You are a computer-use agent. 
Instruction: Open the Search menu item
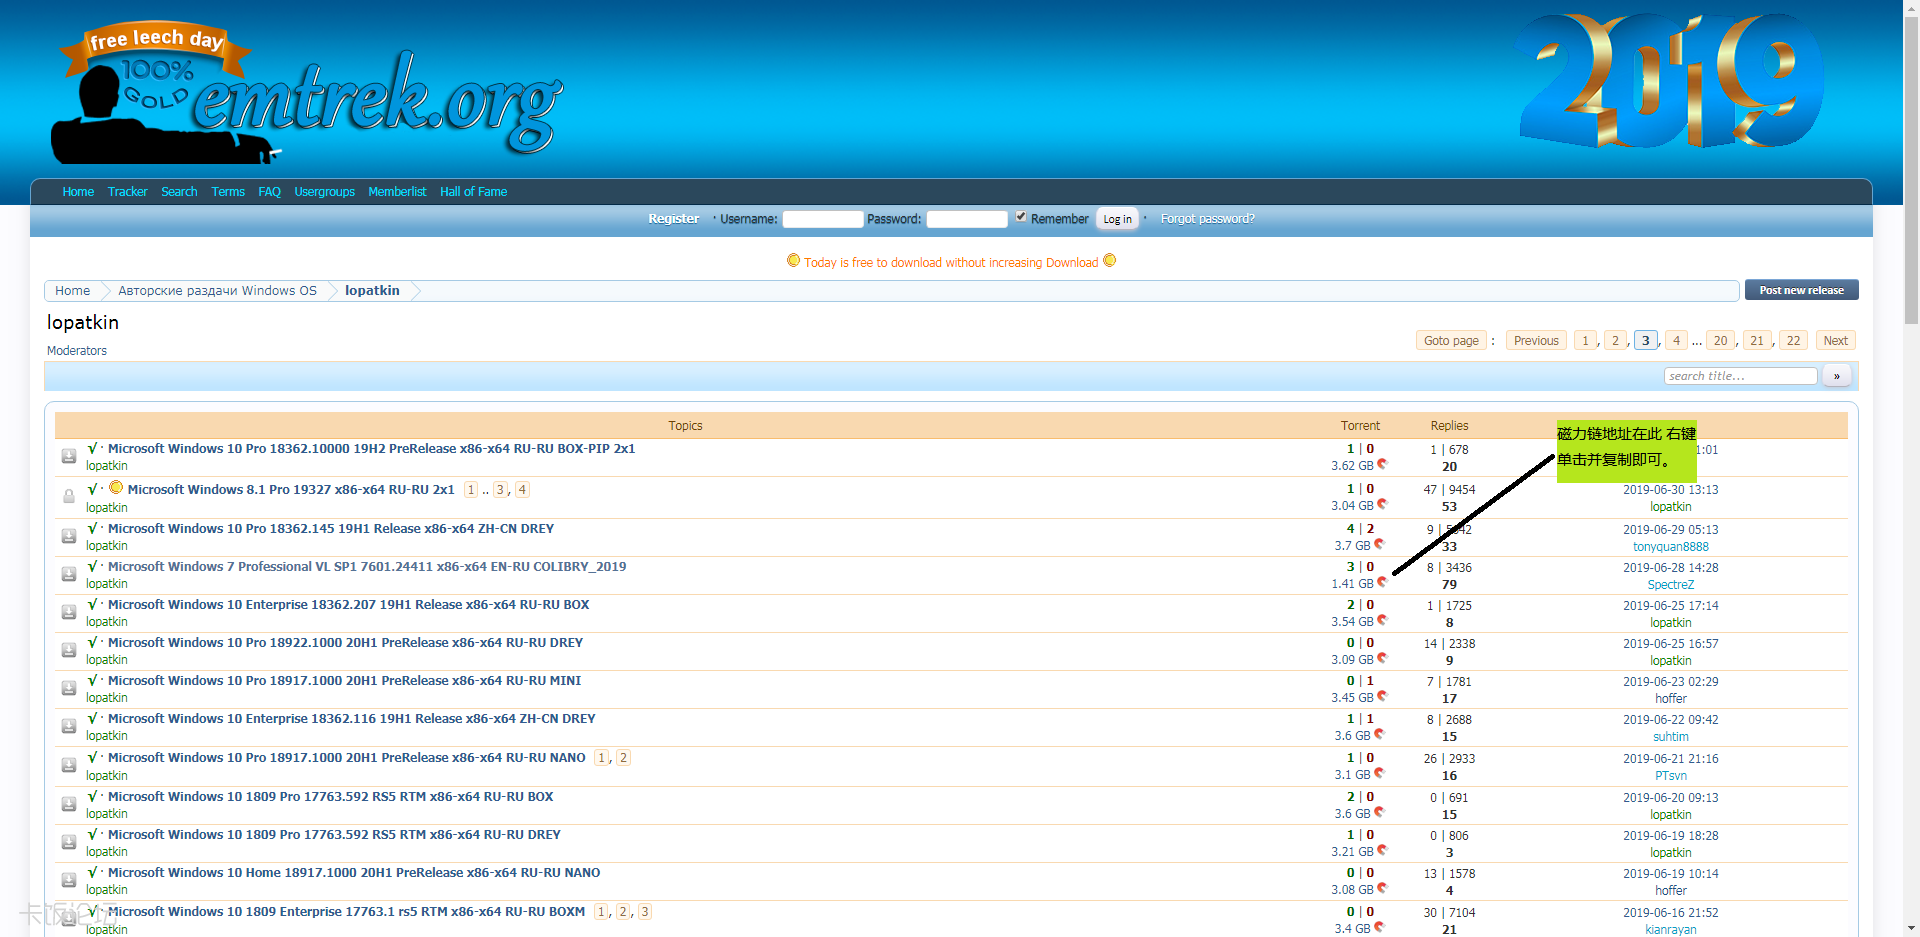[179, 192]
